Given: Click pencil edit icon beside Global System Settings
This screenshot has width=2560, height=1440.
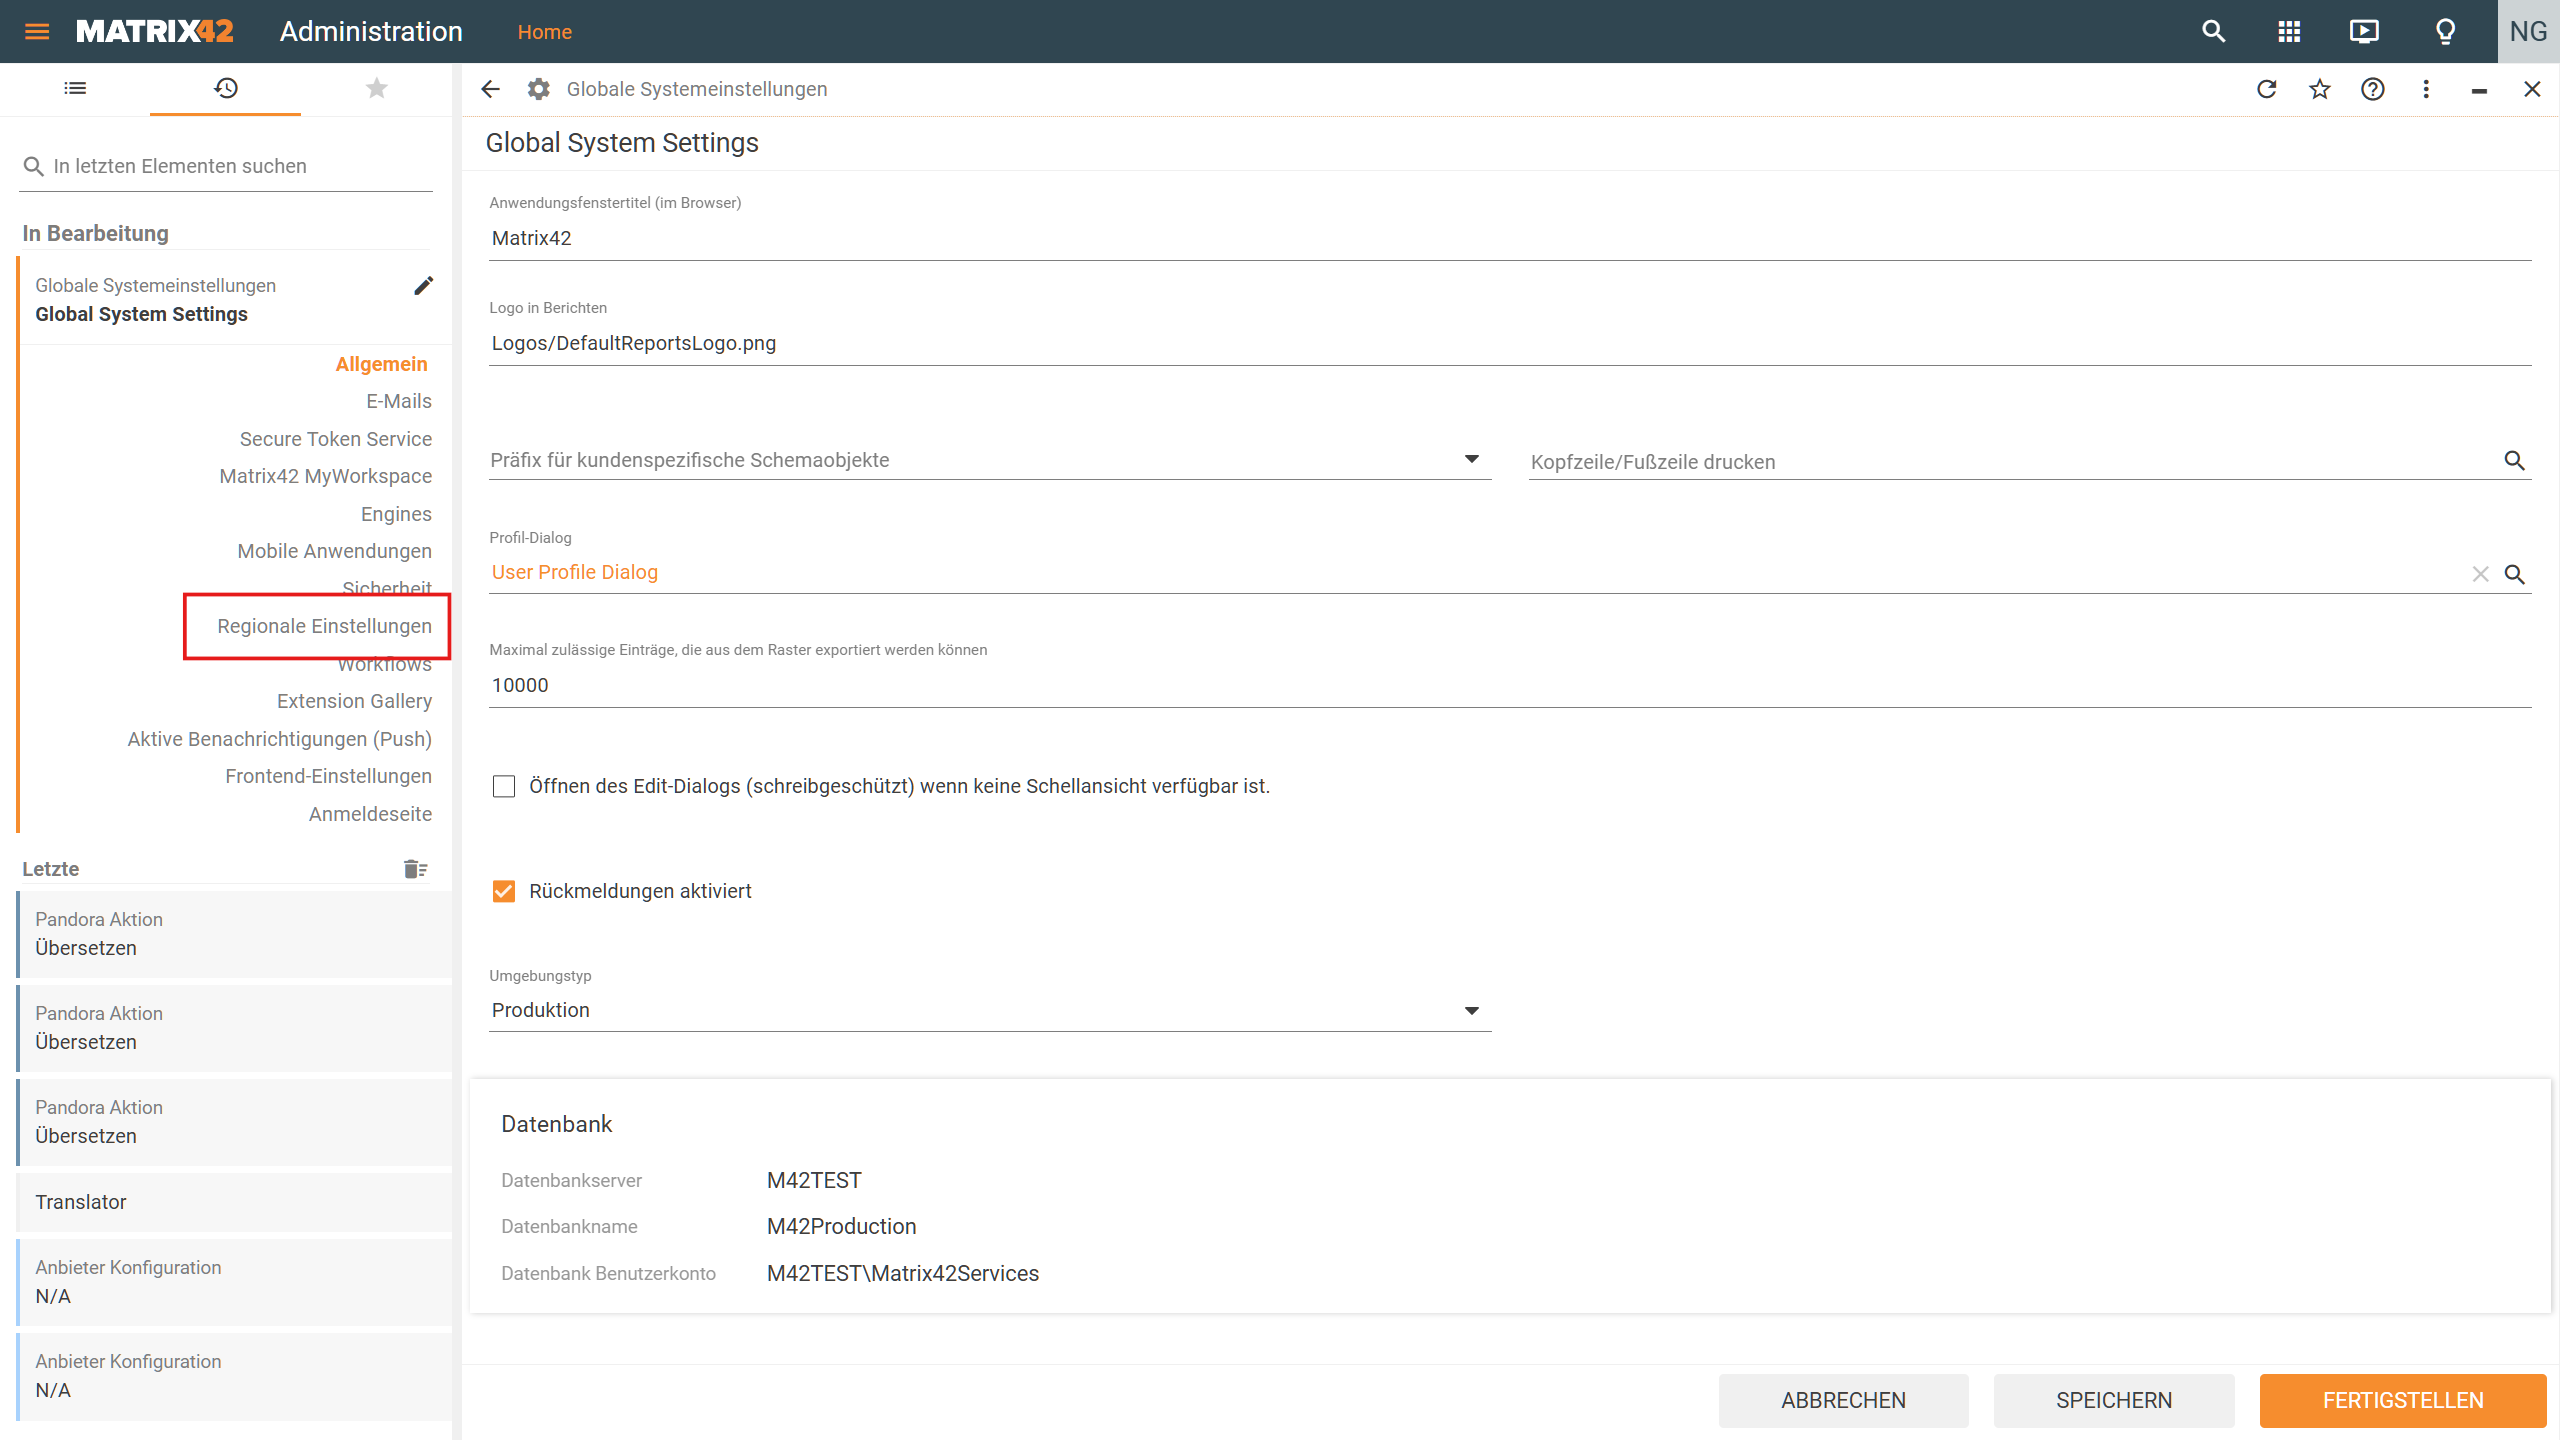Looking at the screenshot, I should (x=424, y=286).
